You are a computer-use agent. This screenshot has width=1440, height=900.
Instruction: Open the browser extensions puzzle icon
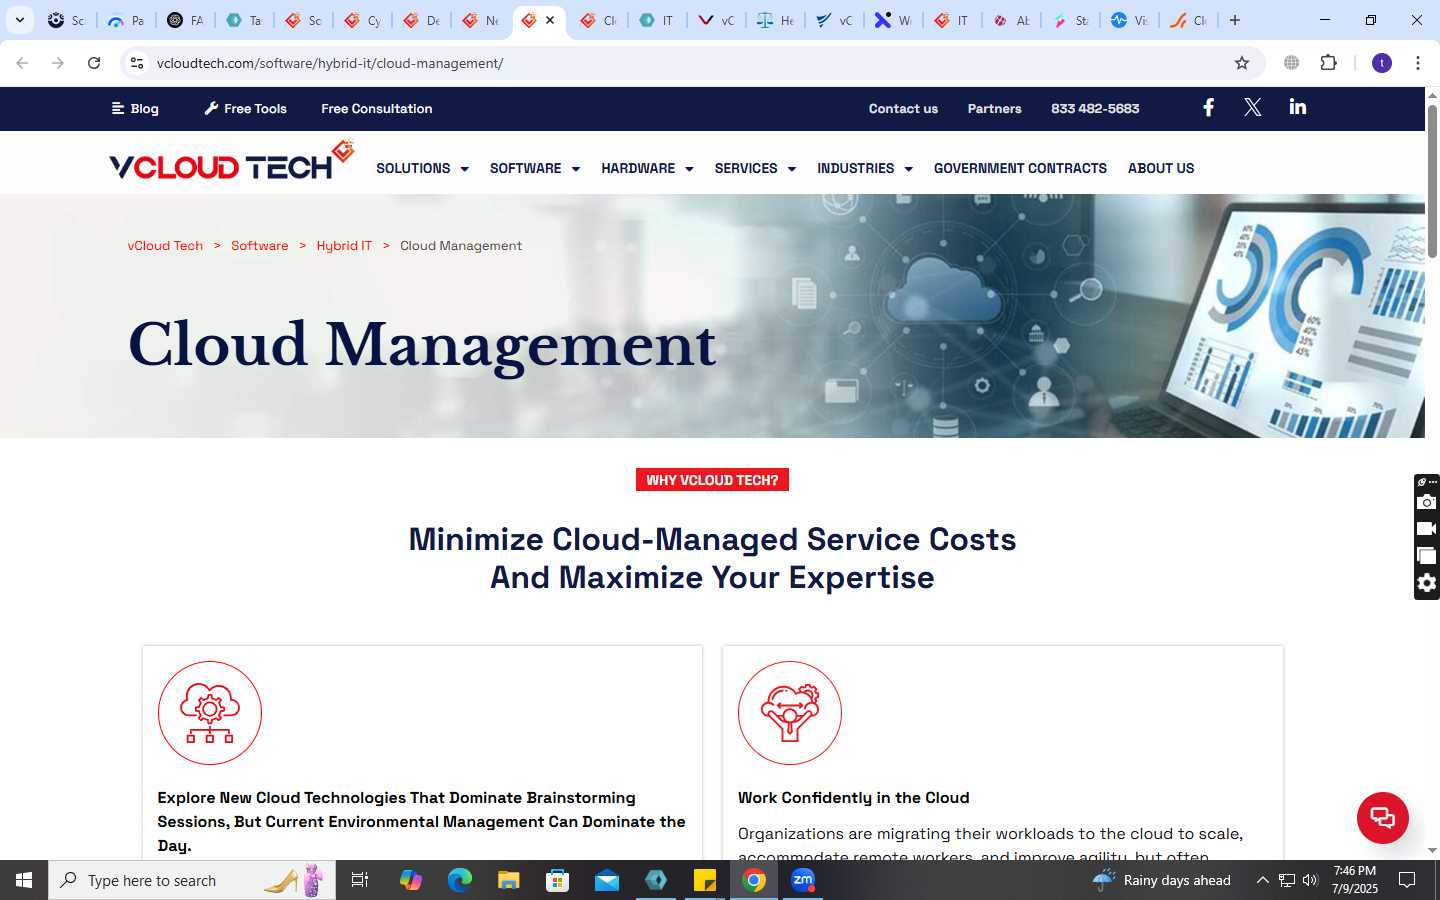[1328, 63]
